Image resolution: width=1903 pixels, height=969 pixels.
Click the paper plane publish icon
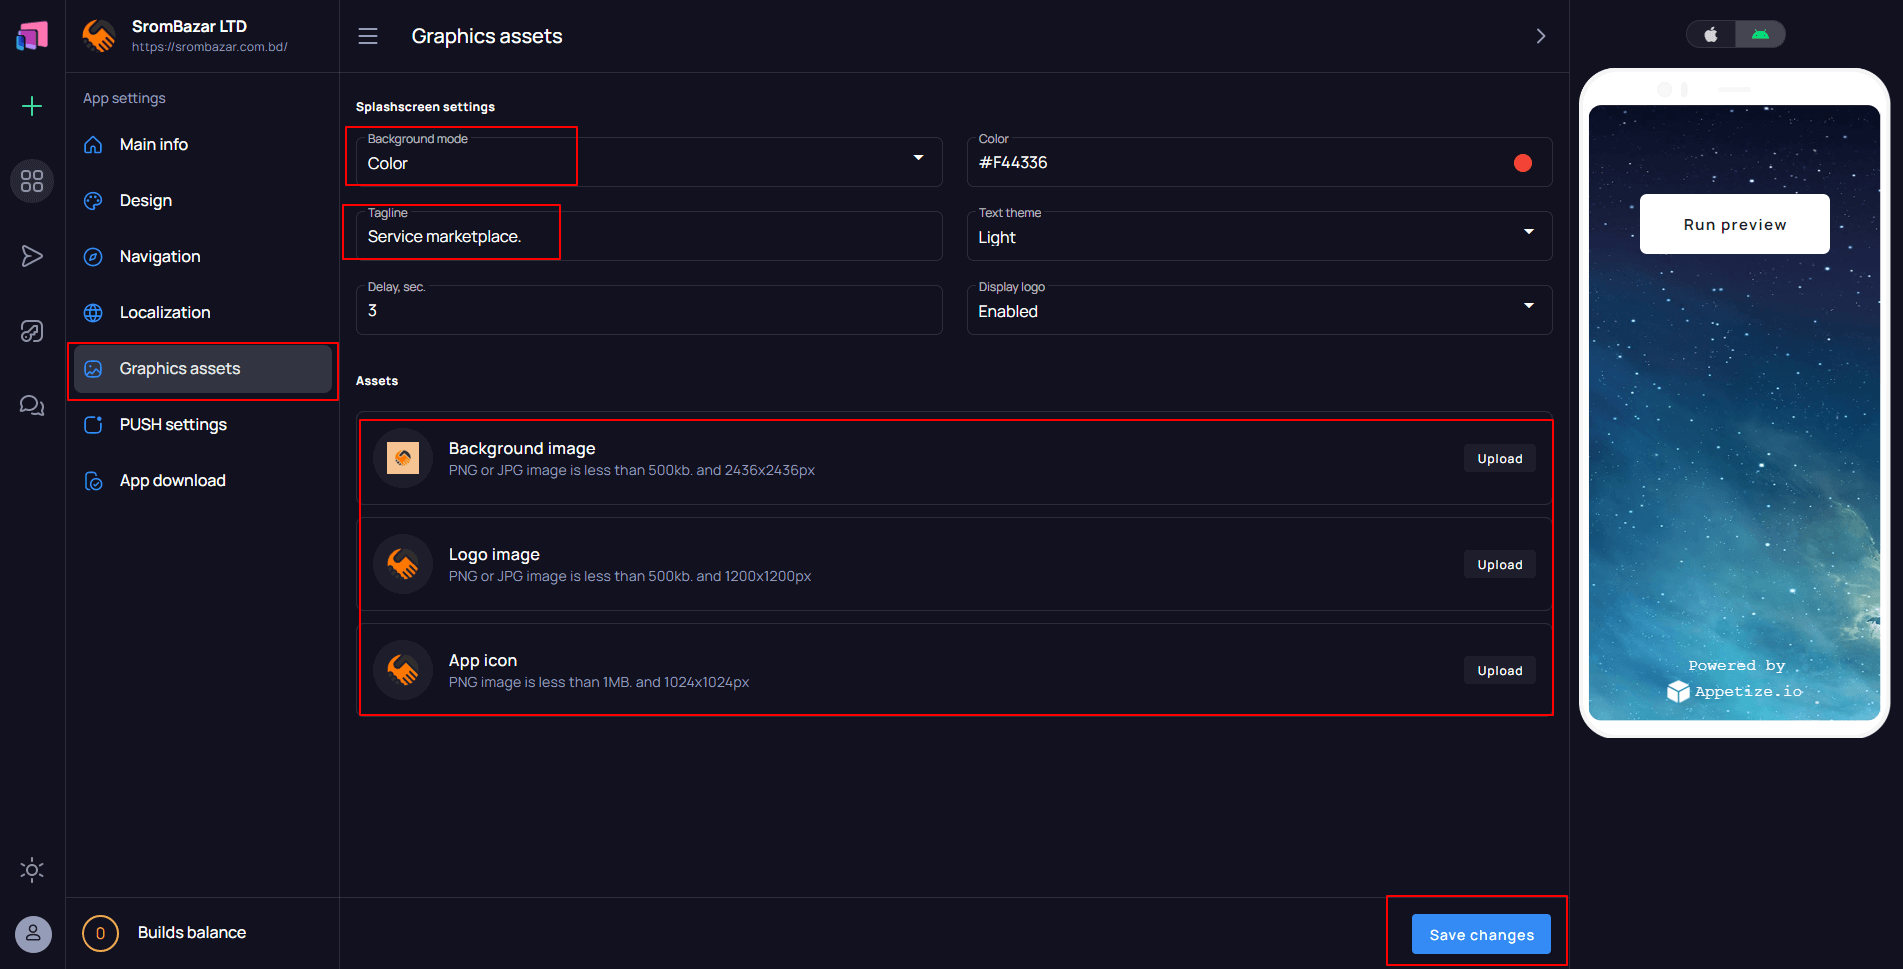[32, 256]
